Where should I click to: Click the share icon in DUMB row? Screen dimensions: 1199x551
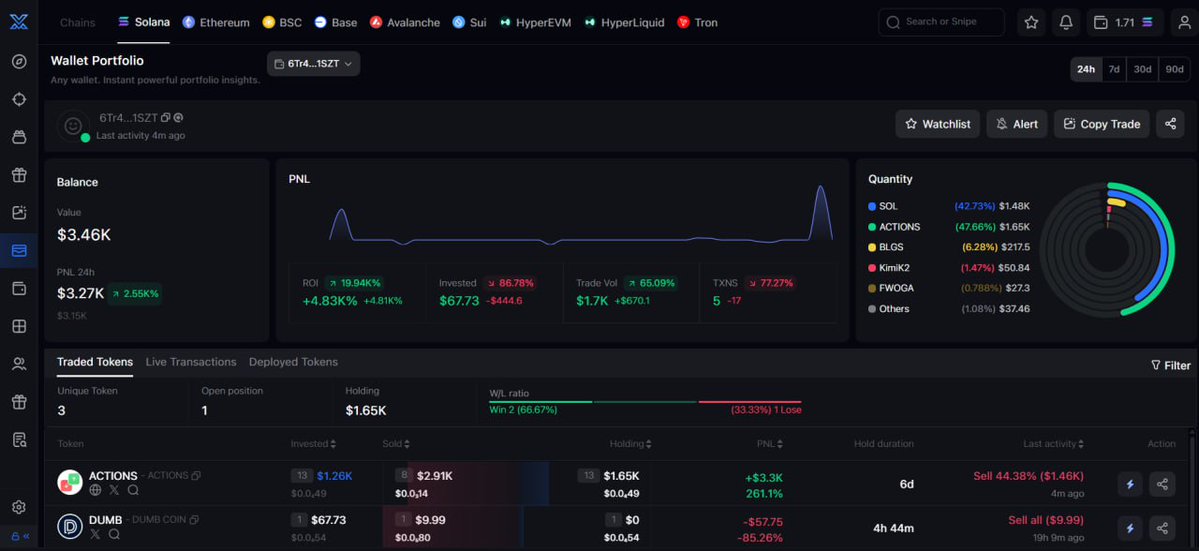click(1162, 527)
